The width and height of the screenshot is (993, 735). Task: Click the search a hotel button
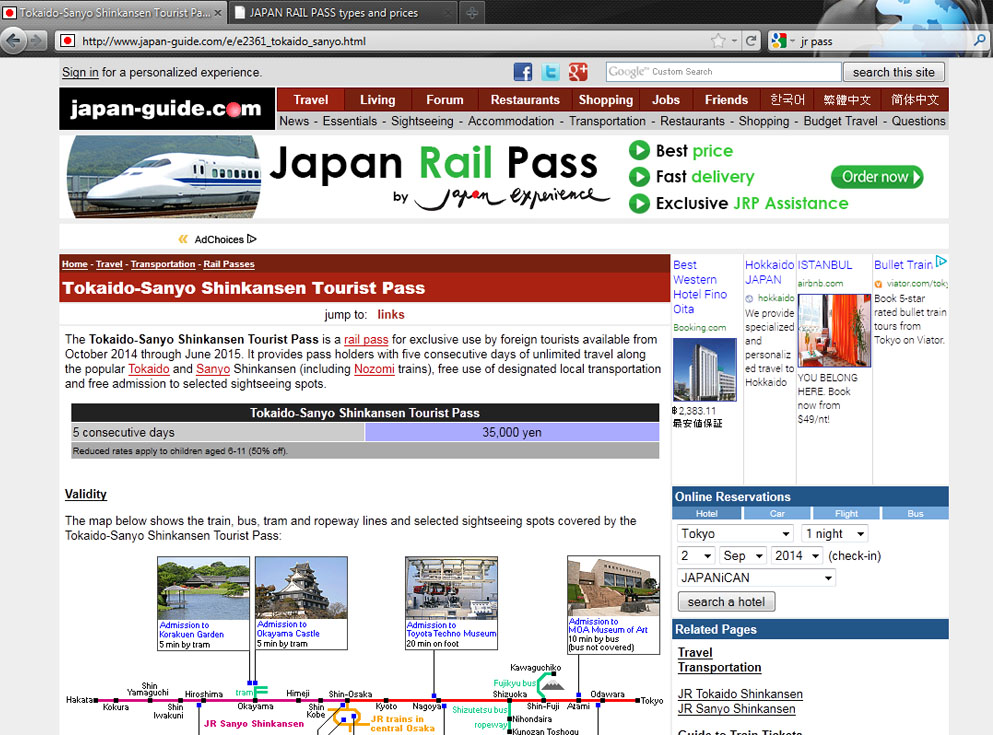[726, 601]
